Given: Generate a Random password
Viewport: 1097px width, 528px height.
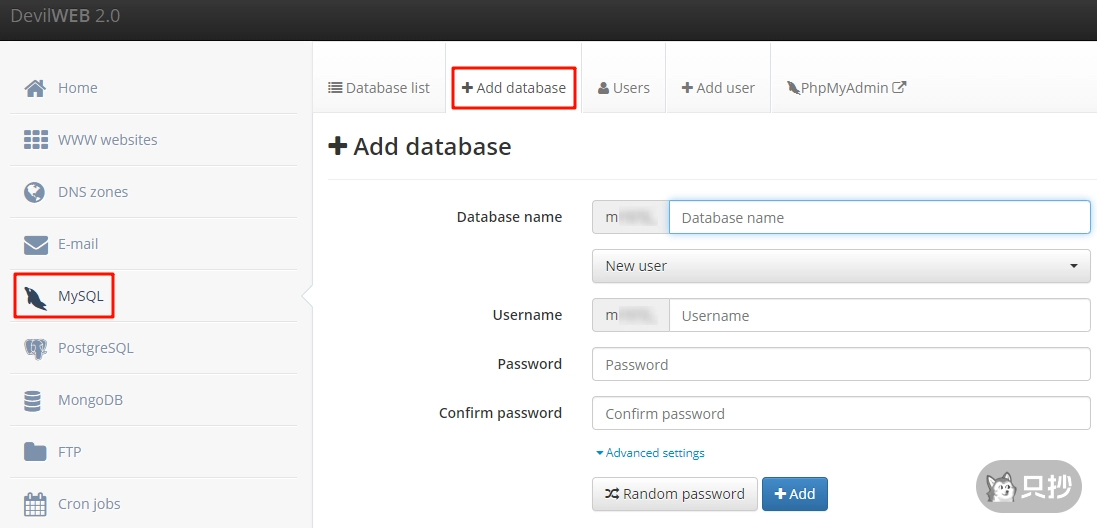Looking at the screenshot, I should (x=674, y=494).
